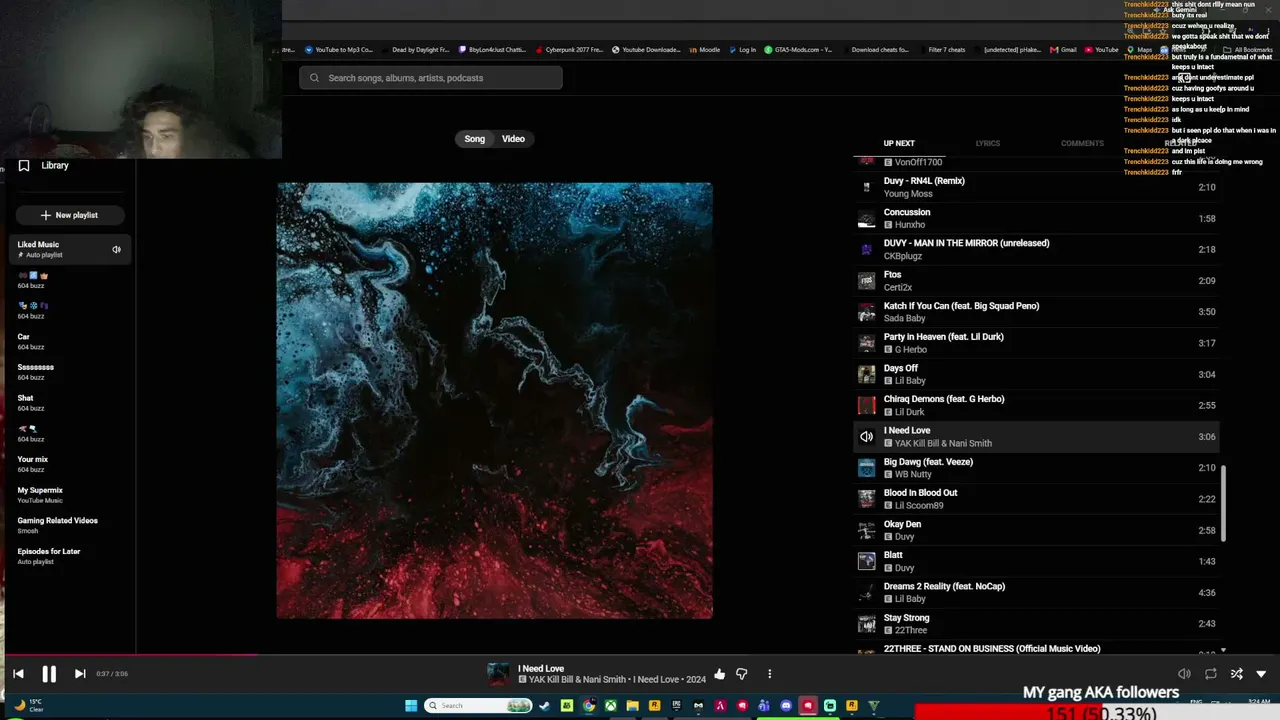Open the GTA5-Mods.com bookmark

pyautogui.click(x=798, y=50)
